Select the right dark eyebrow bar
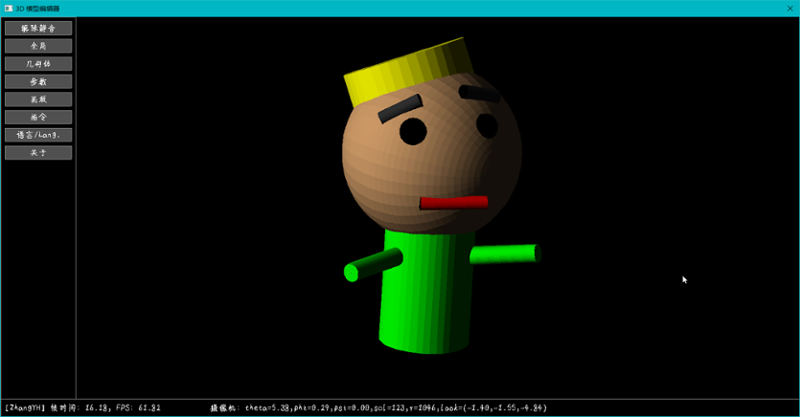The height and width of the screenshot is (417, 800). point(479,93)
